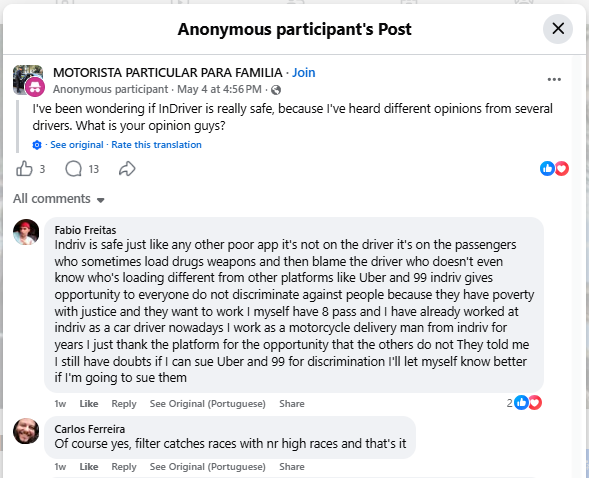This screenshot has height=478, width=589.
Task: View the post's like and heart reactions
Action: coord(554,169)
